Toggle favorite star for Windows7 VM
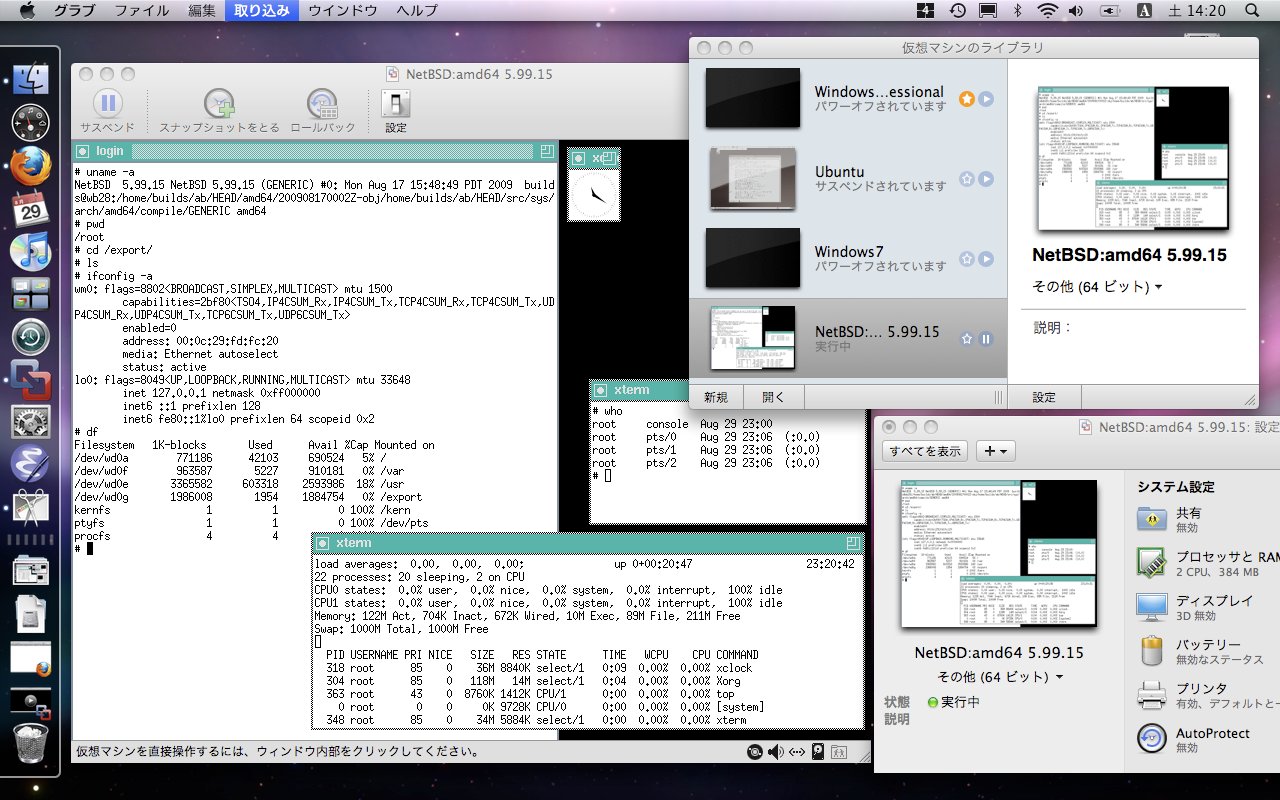This screenshot has height=800, width=1280. (x=967, y=259)
